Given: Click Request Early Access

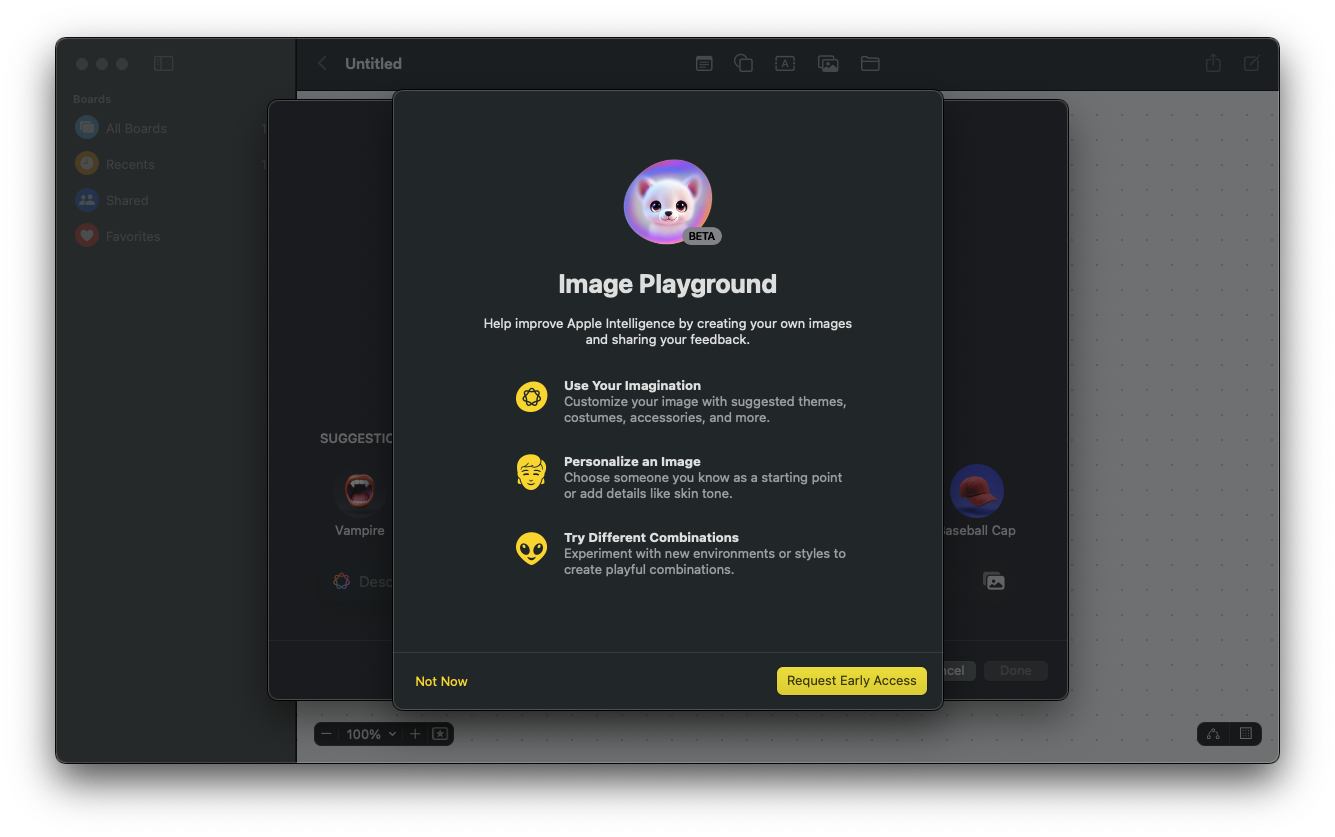Looking at the screenshot, I should [x=852, y=681].
